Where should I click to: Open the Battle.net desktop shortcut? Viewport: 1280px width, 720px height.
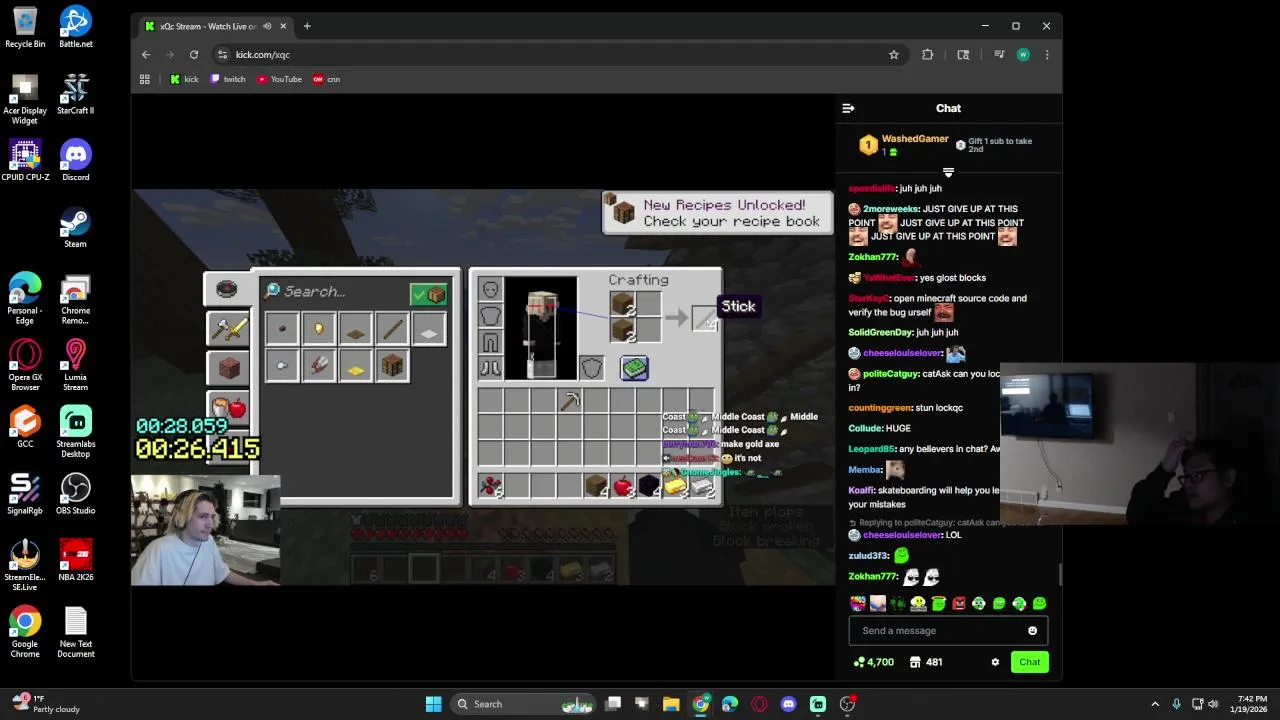(76, 28)
